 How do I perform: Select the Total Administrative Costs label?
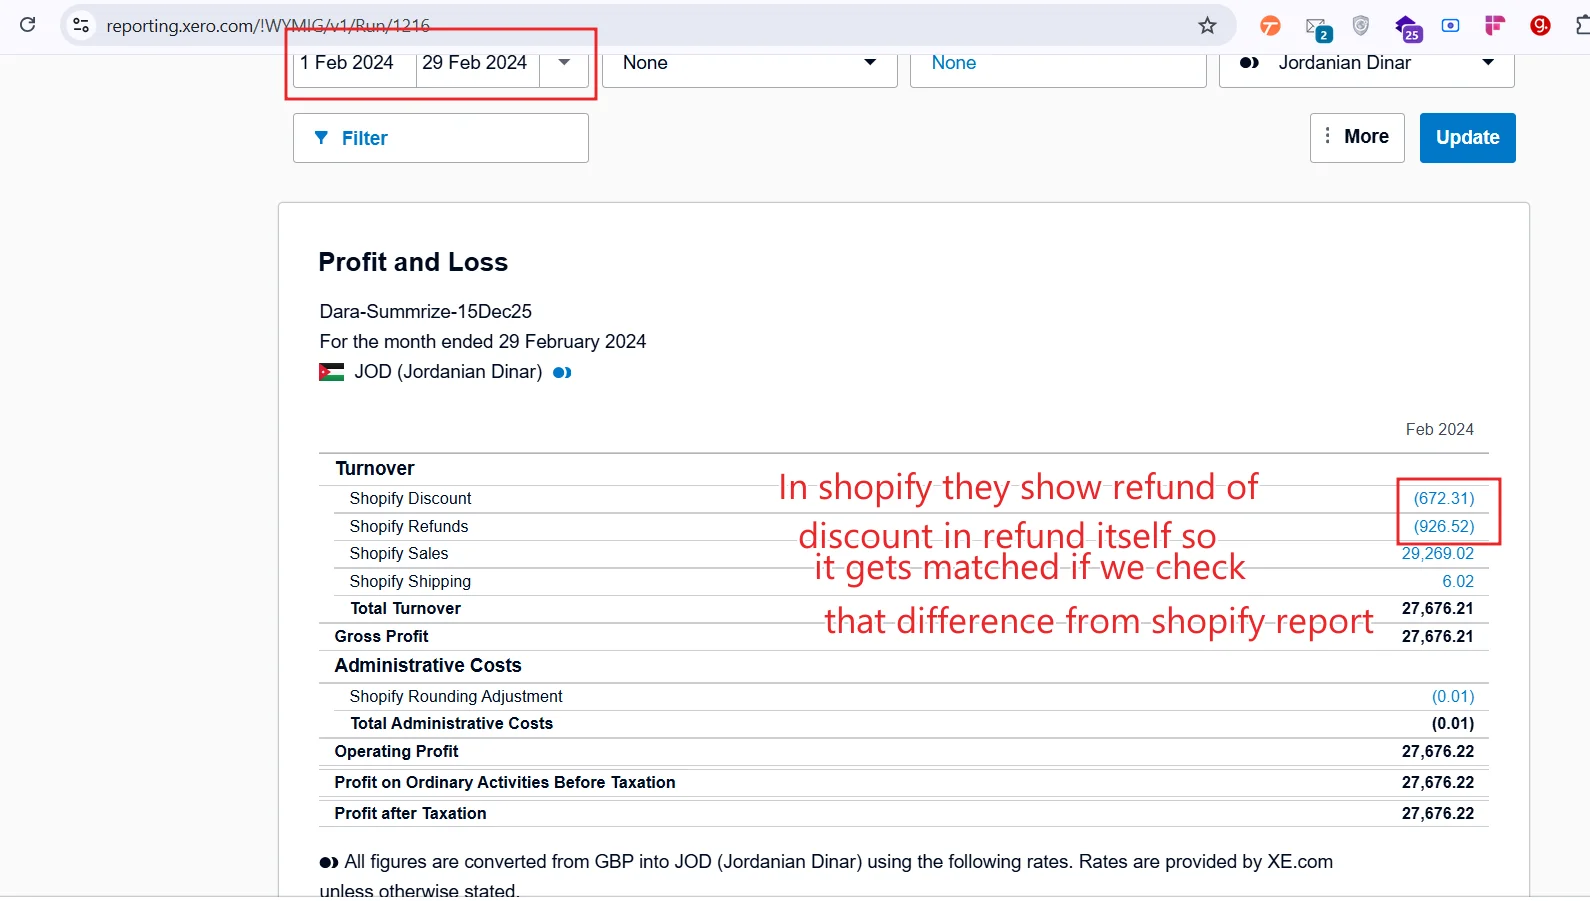(x=451, y=723)
